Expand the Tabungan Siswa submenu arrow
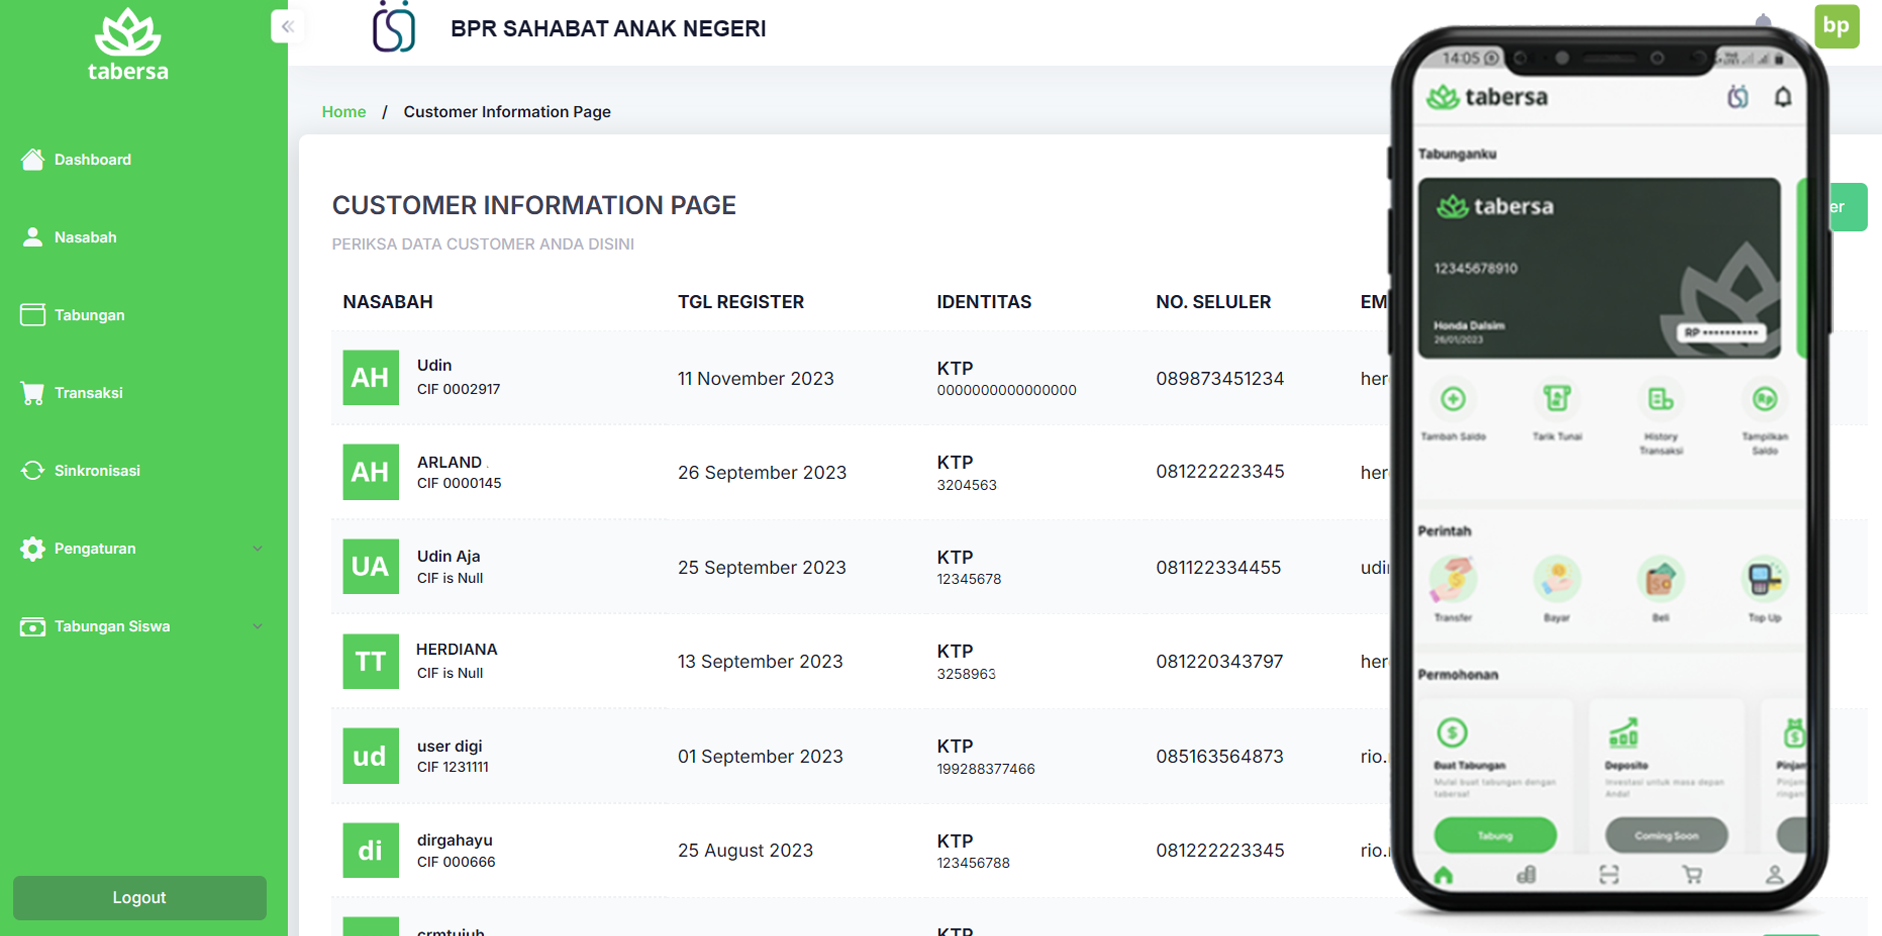Image resolution: width=1882 pixels, height=936 pixels. [258, 627]
